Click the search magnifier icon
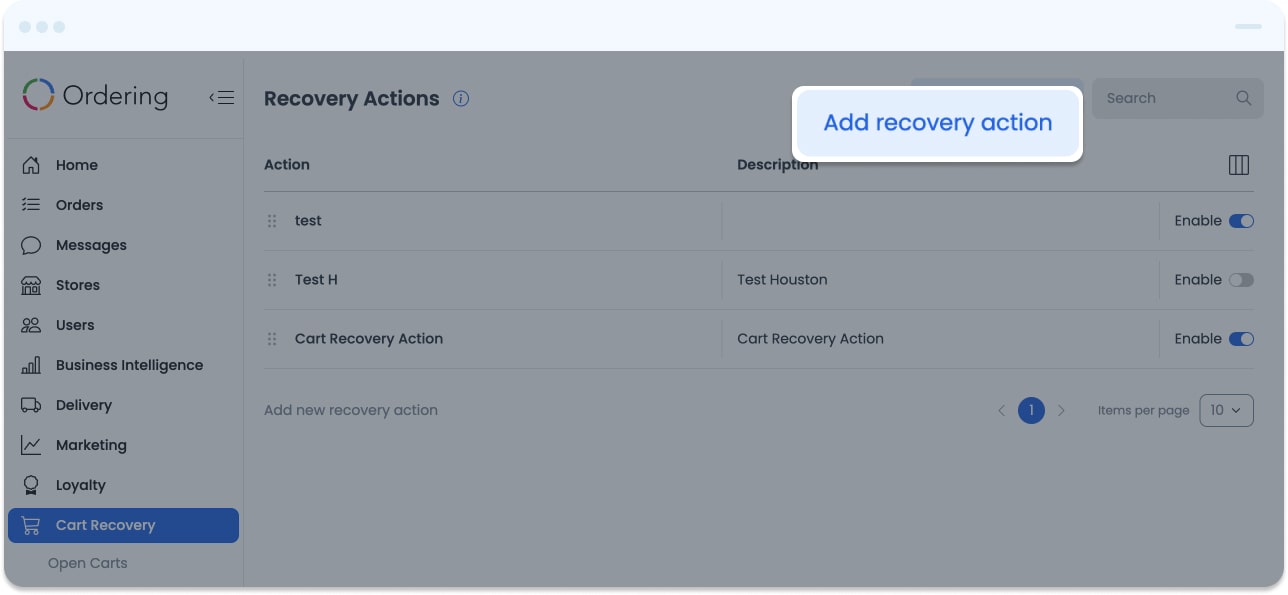 (x=1244, y=98)
